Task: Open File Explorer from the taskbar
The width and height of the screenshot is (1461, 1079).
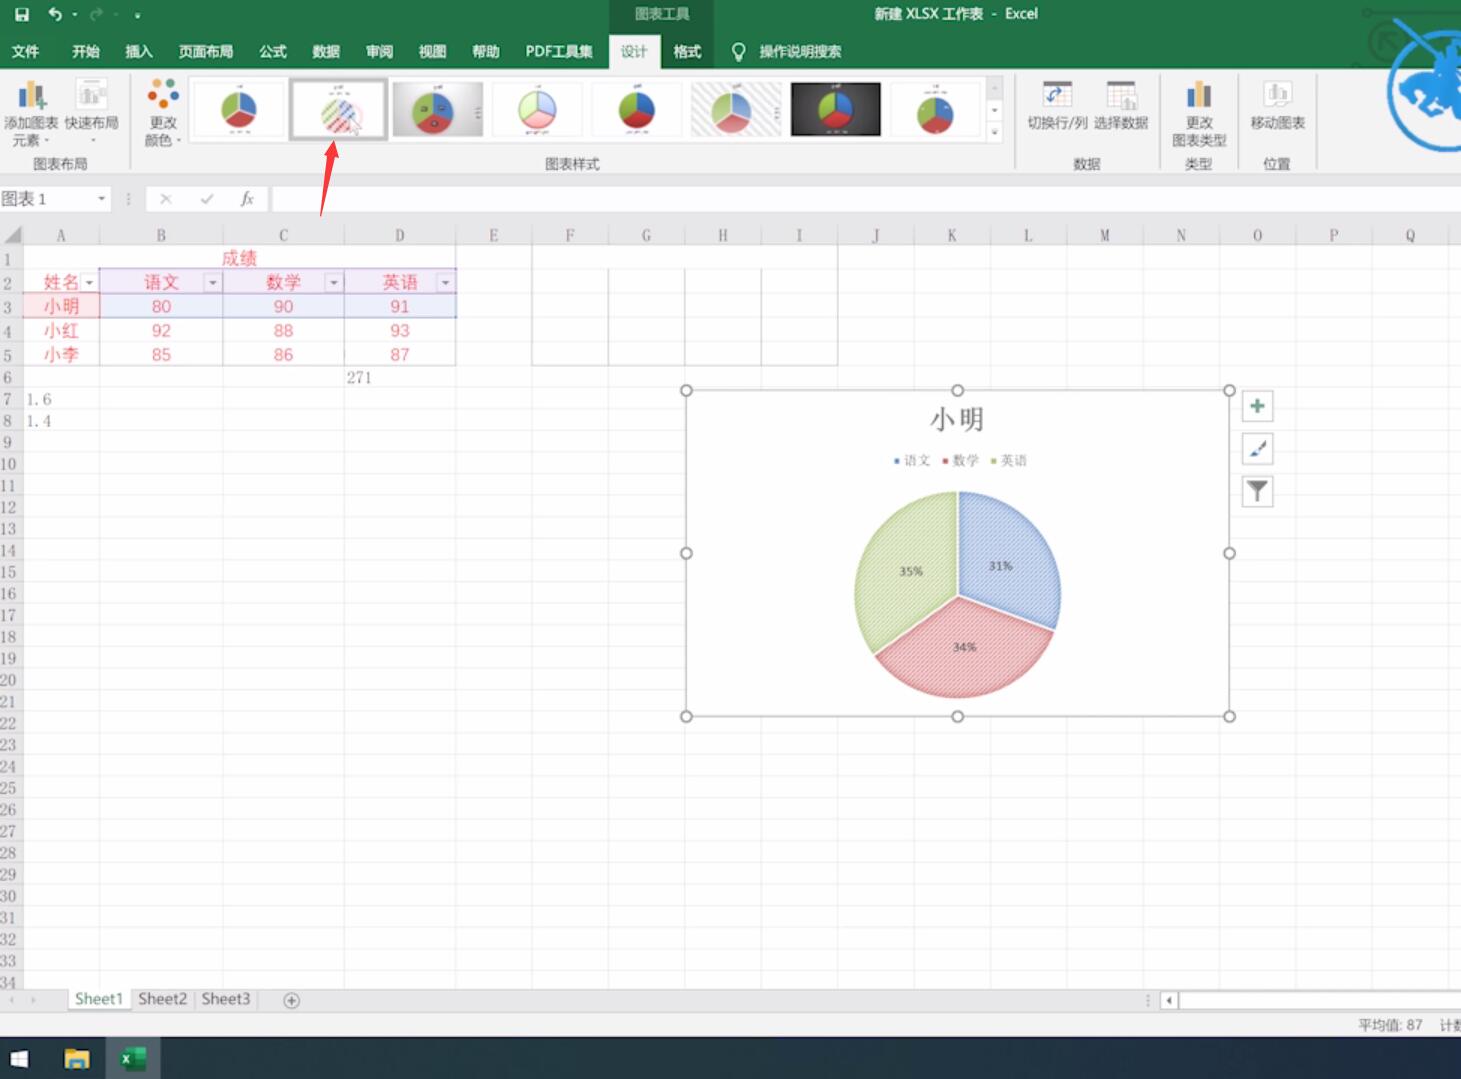Action: click(x=77, y=1058)
